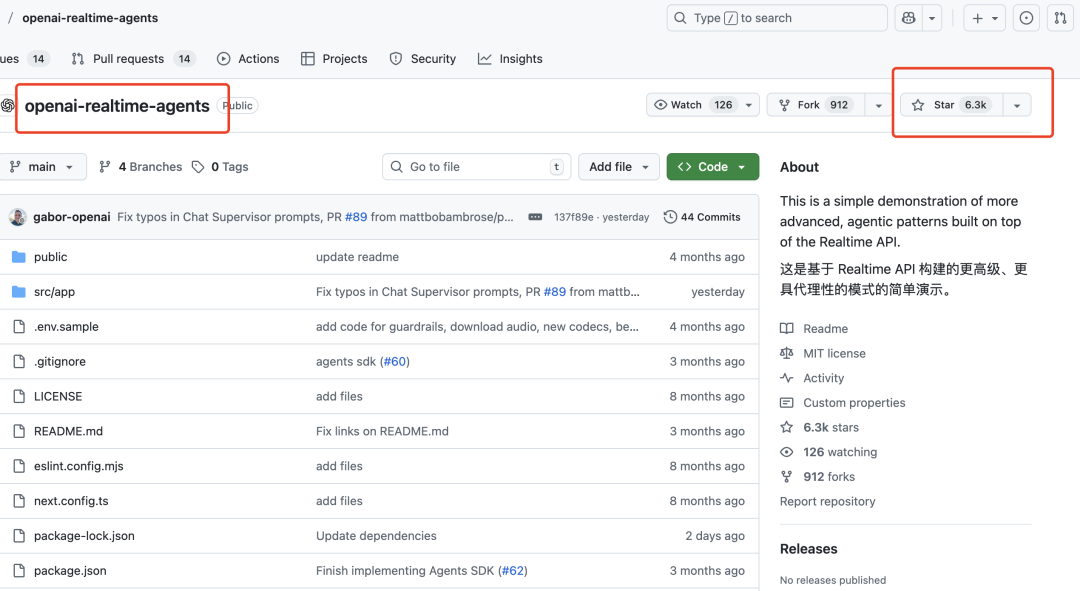This screenshot has width=1080, height=591.
Task: Go to the Security tab
Action: (423, 59)
